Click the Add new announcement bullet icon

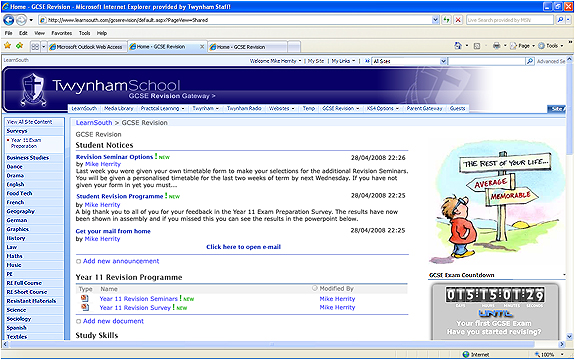(x=78, y=261)
